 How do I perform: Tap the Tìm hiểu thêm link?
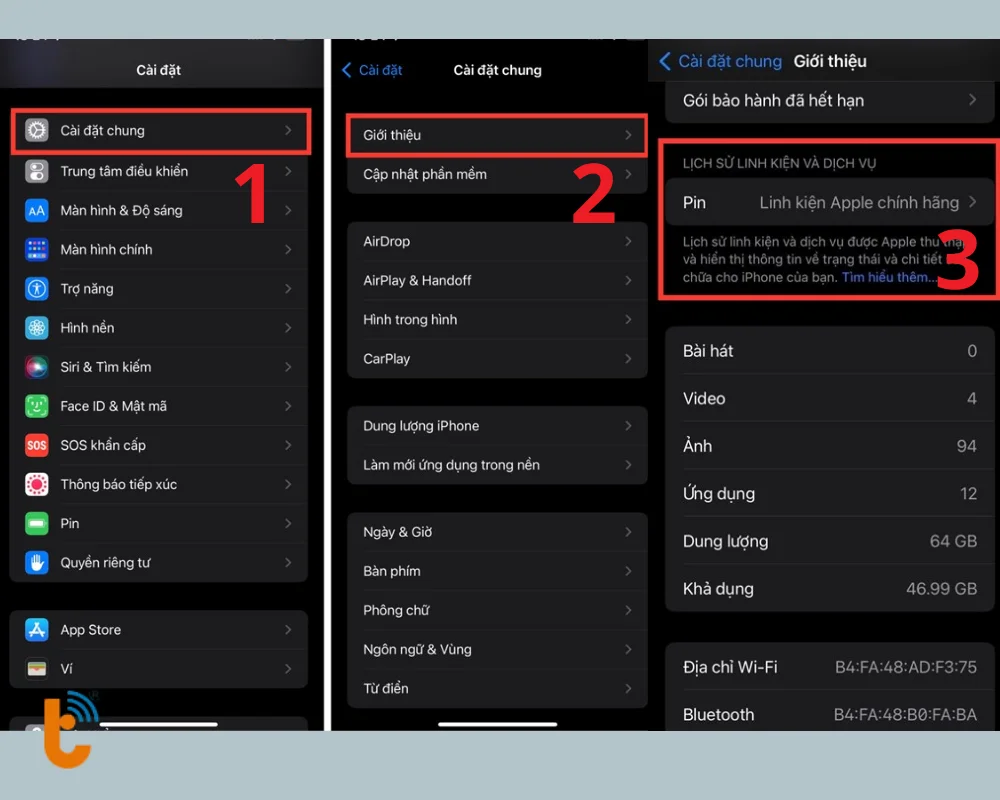coord(886,278)
